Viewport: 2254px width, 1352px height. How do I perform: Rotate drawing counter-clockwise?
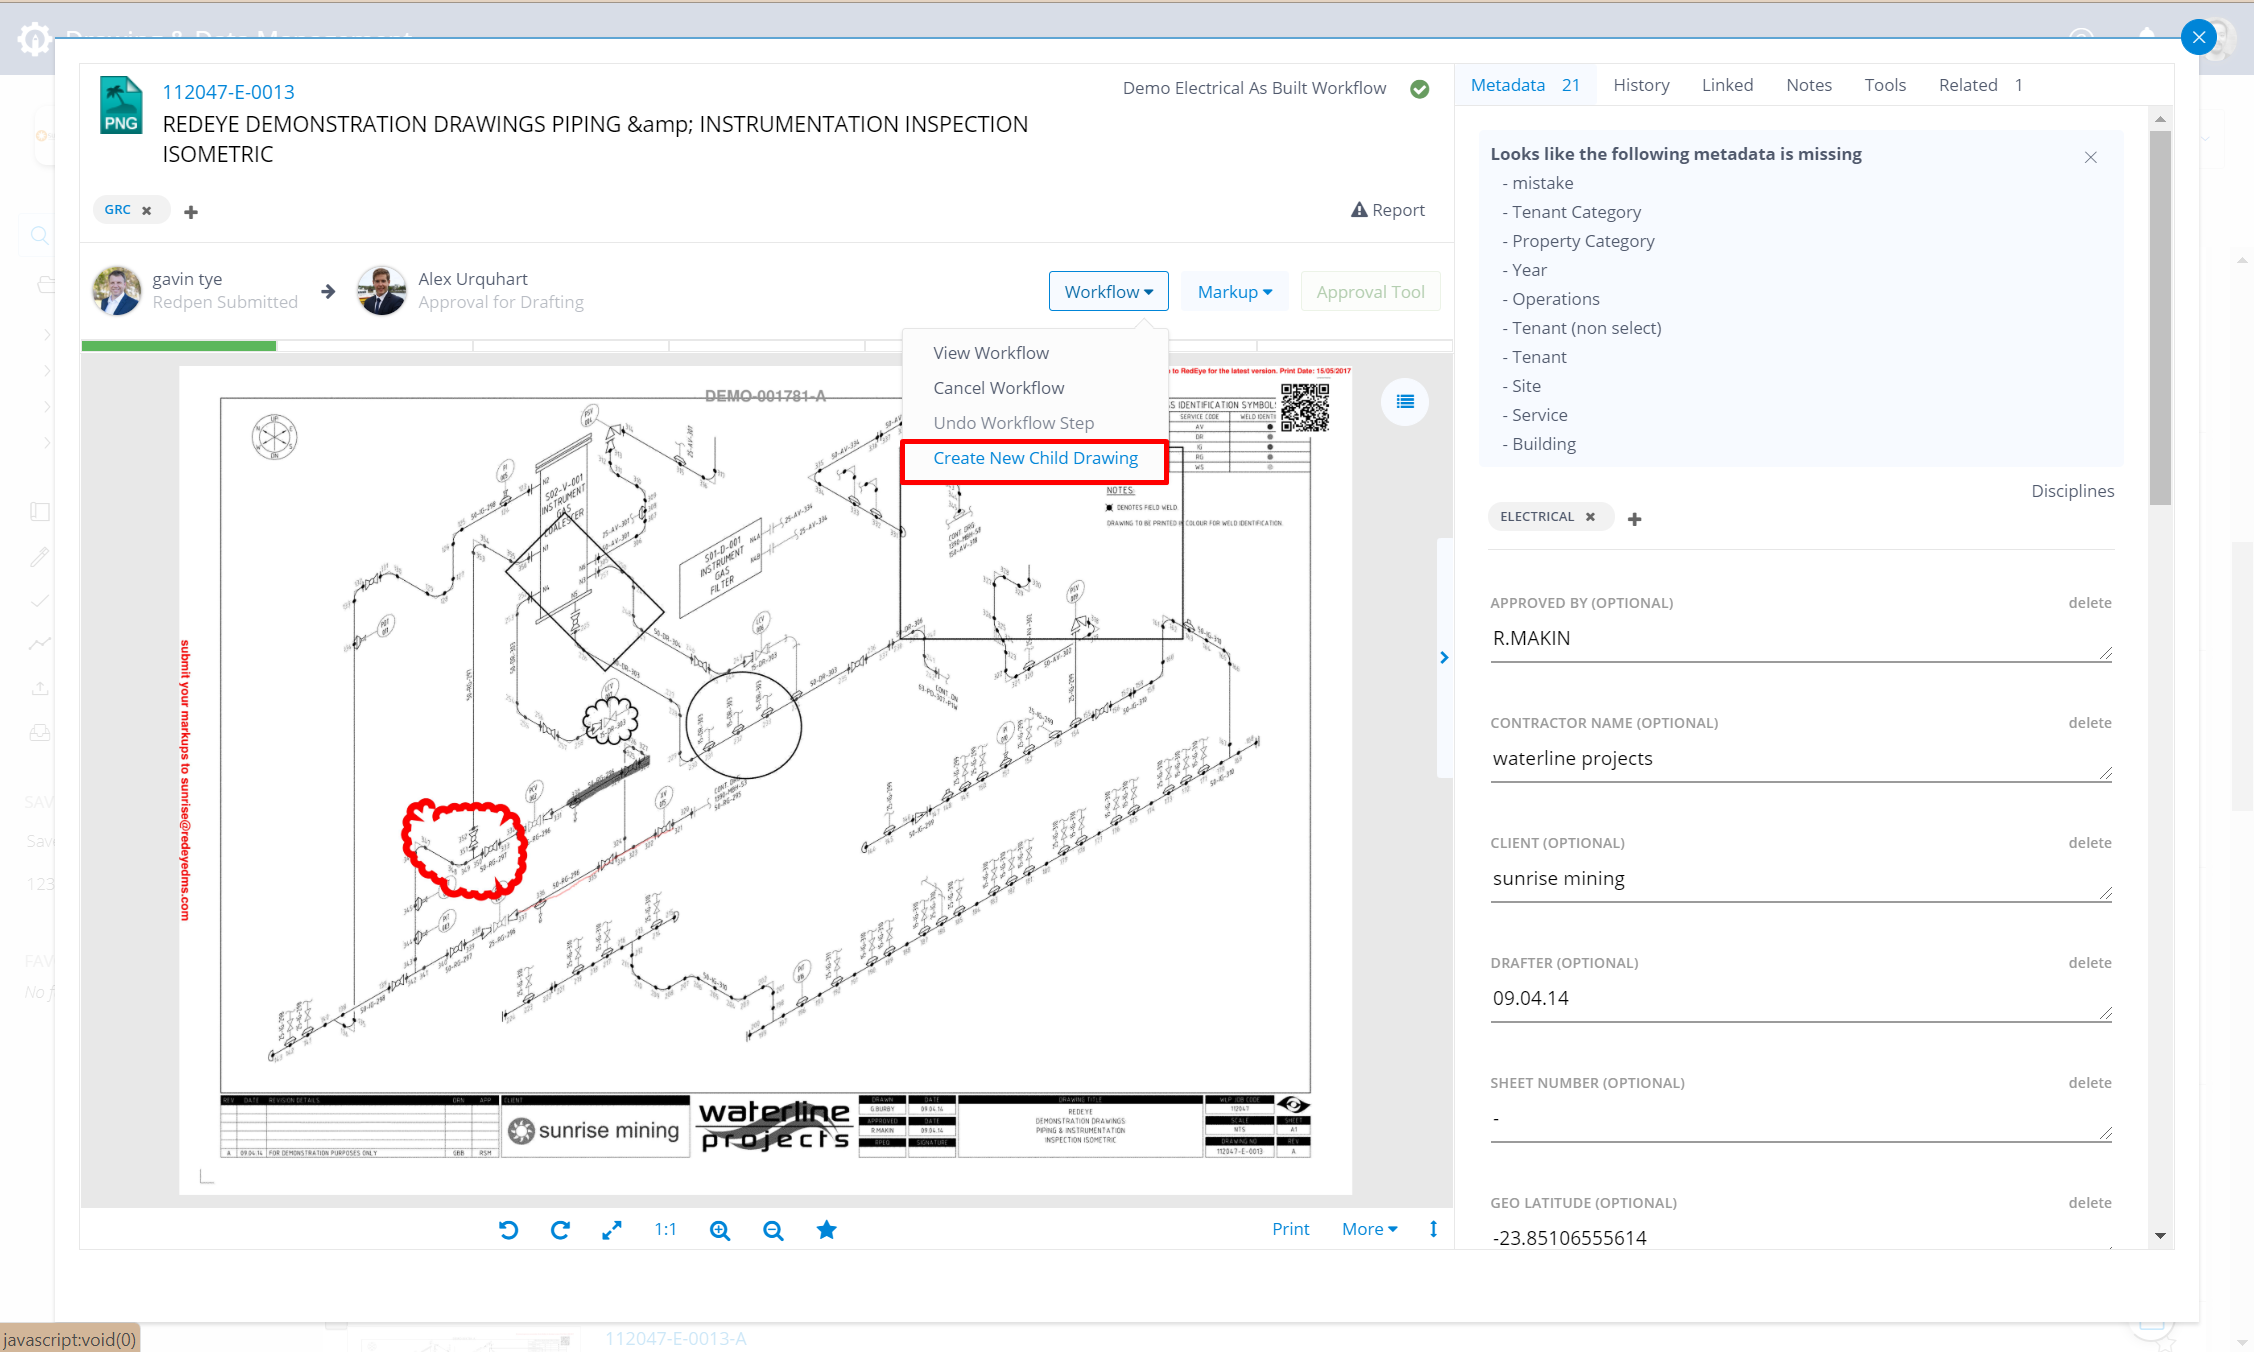(508, 1230)
